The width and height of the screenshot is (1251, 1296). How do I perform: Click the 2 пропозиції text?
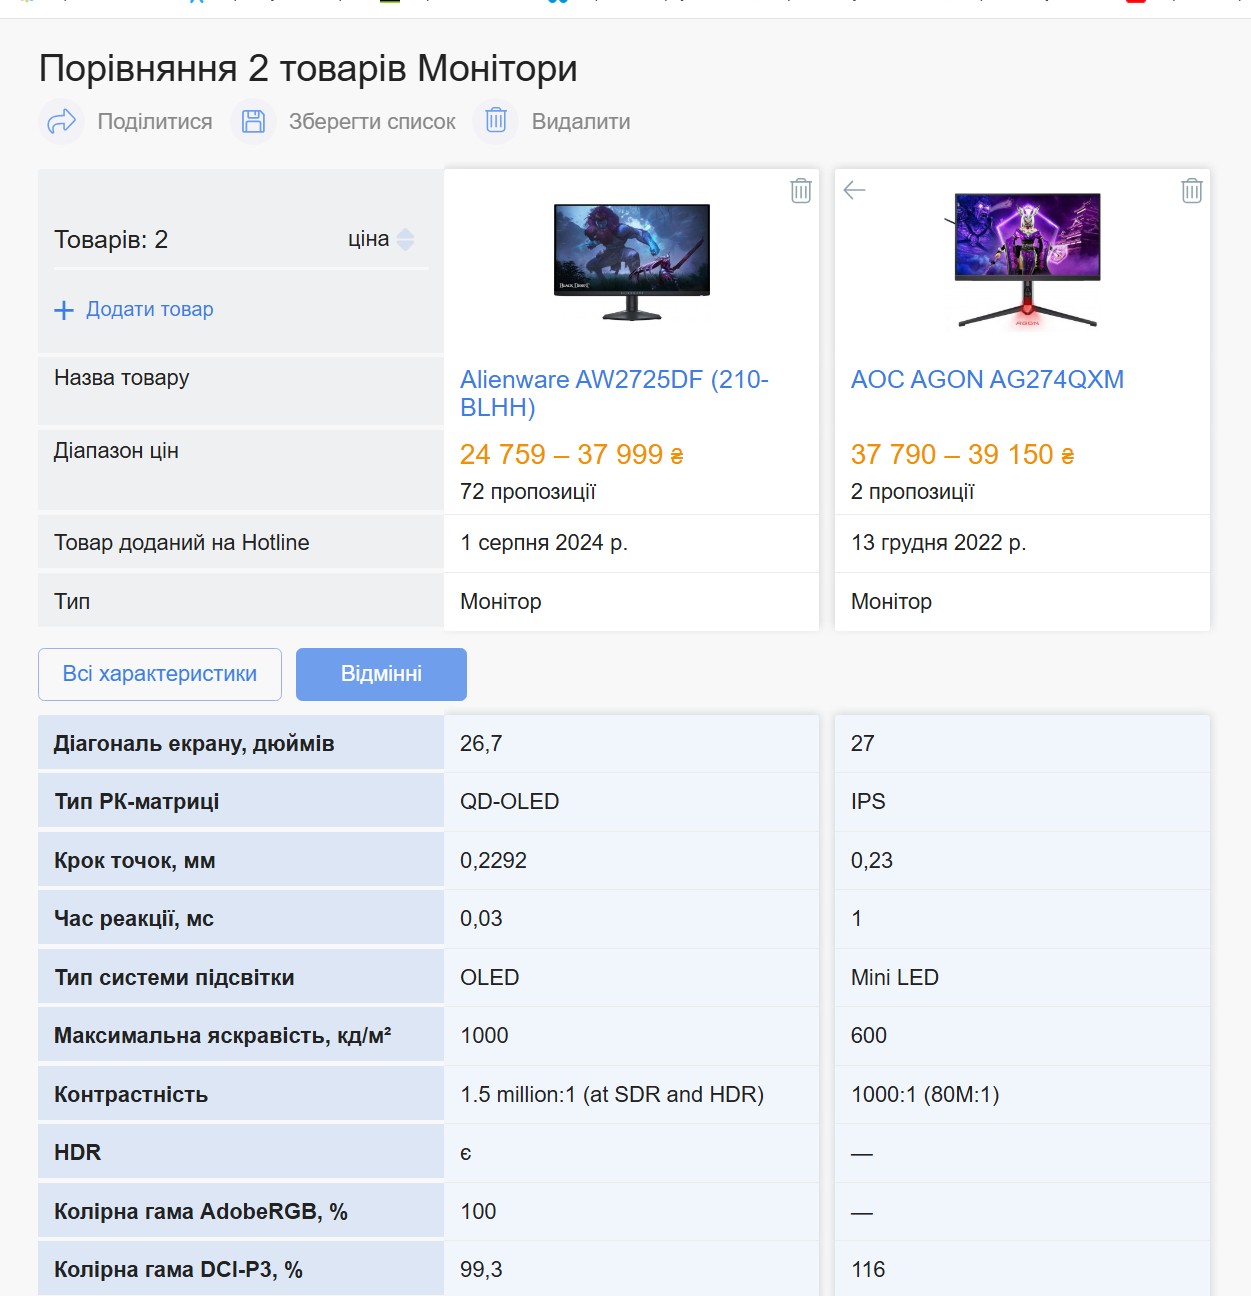[913, 492]
